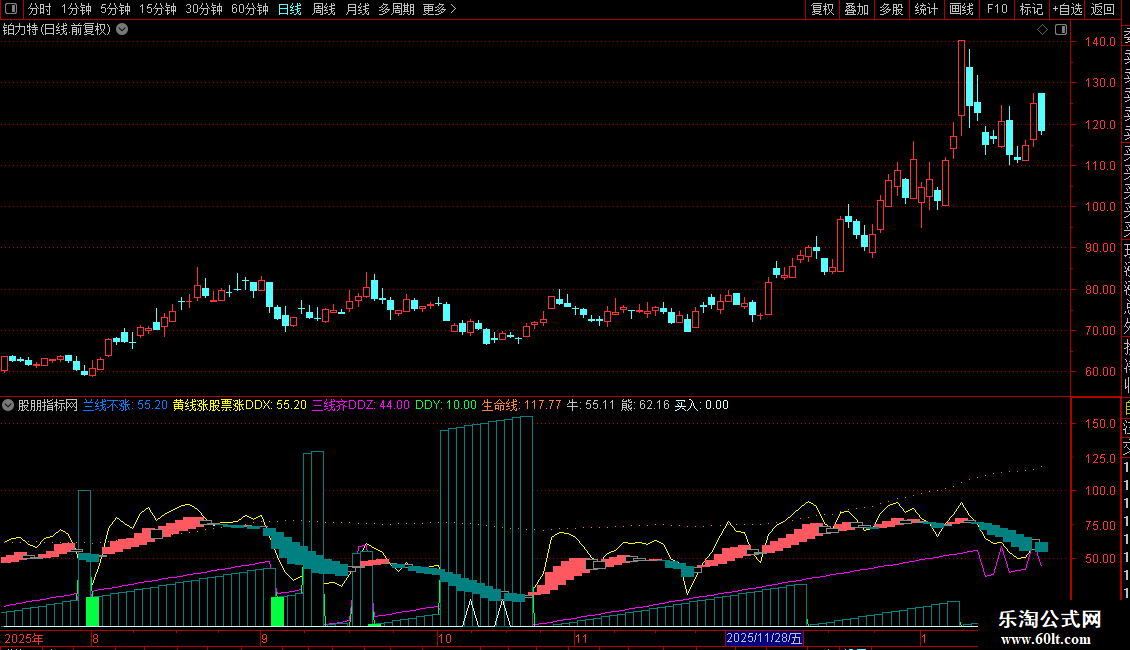The height and width of the screenshot is (650, 1130).
Task: Click 返回 to go back
Action: pos(1103,9)
